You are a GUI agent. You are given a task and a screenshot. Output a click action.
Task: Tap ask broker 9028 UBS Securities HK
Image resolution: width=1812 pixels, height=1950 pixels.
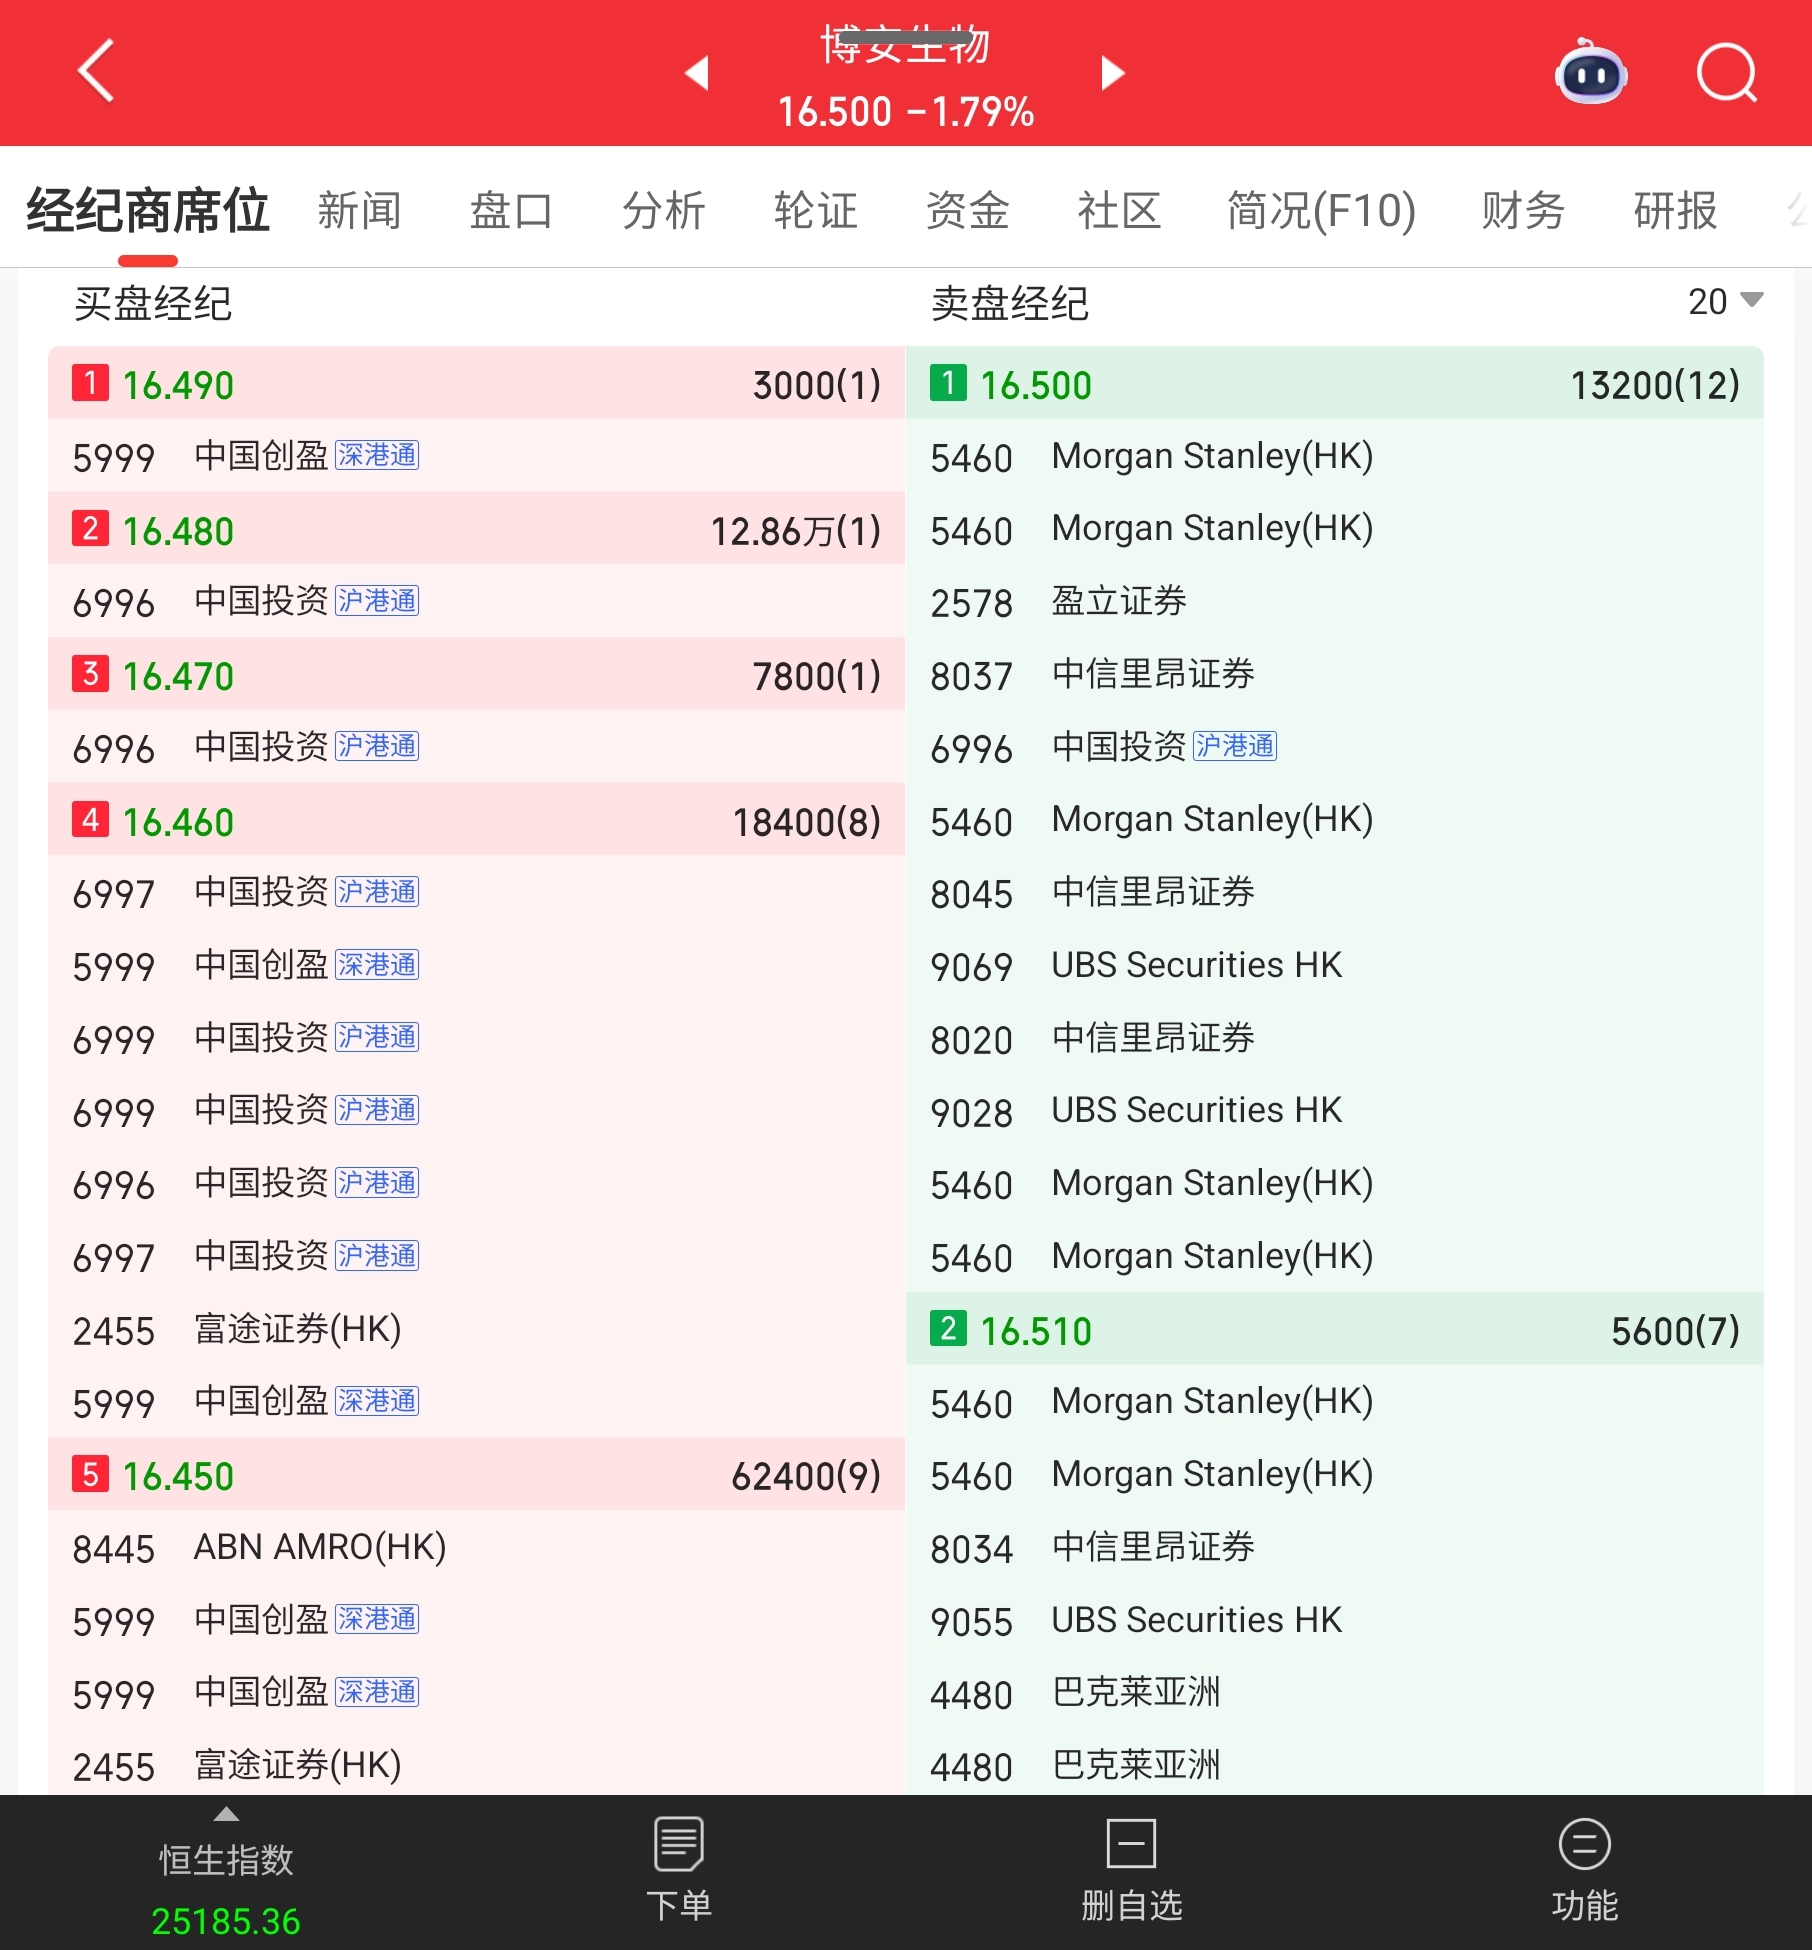pyautogui.click(x=1335, y=1111)
